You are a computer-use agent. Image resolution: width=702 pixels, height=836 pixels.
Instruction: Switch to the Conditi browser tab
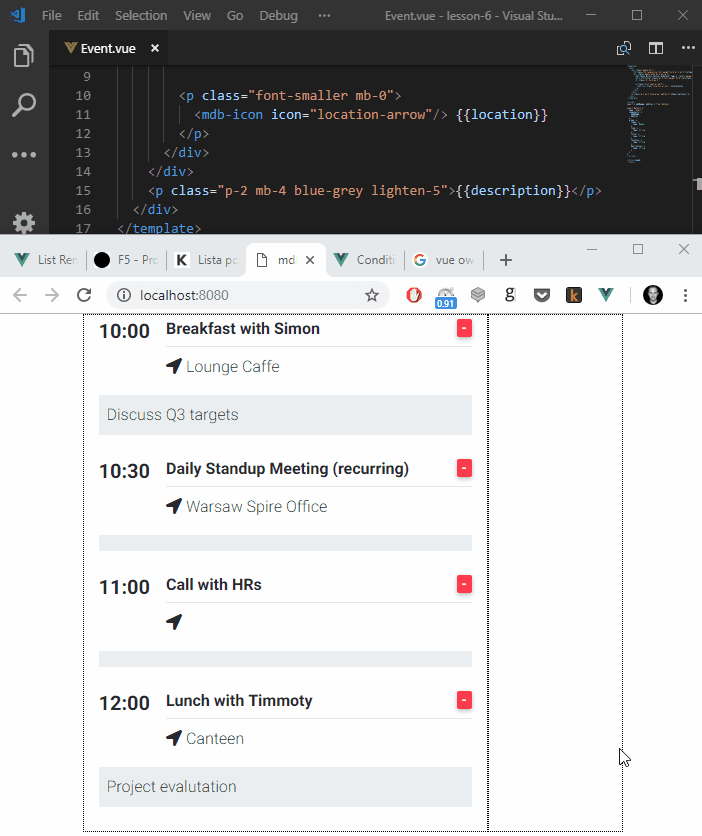point(364,260)
